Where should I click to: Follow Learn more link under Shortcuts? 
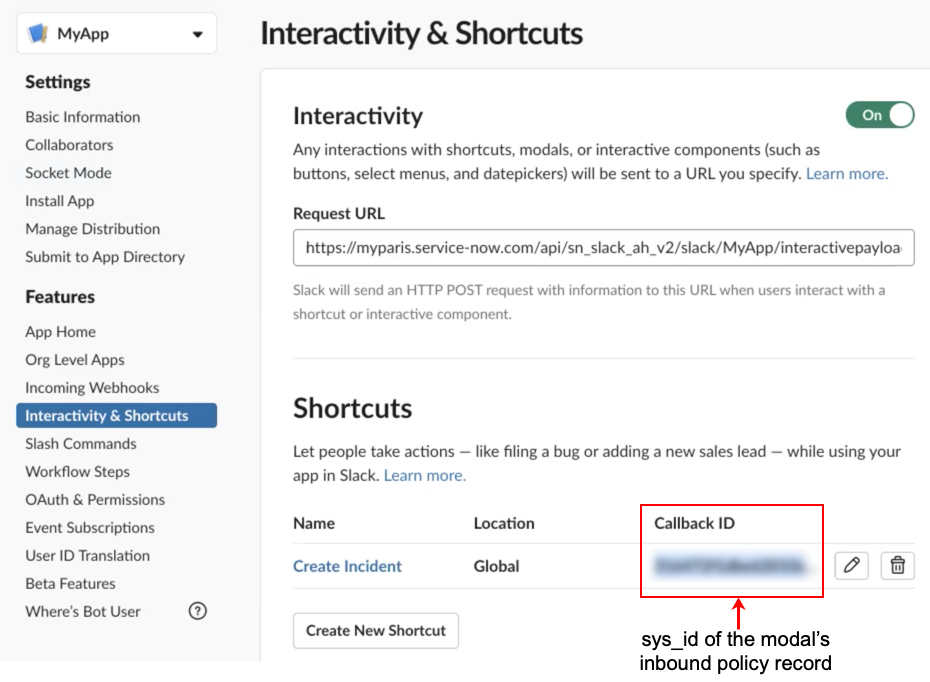pyautogui.click(x=425, y=476)
